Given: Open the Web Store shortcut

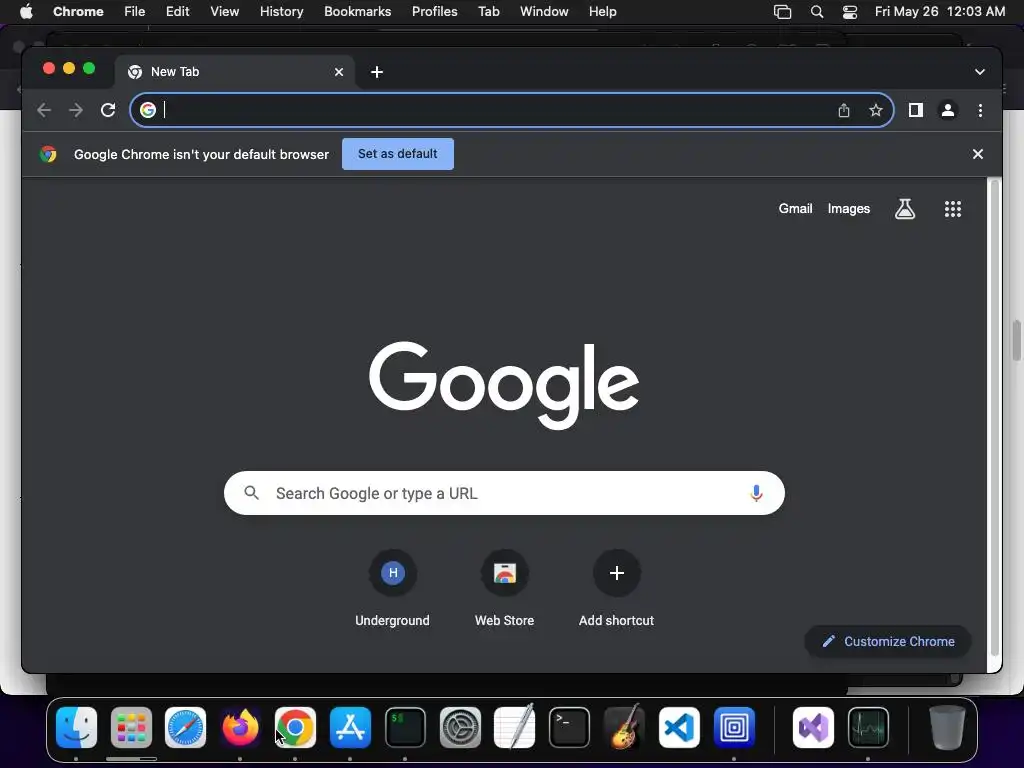Looking at the screenshot, I should click(504, 588).
